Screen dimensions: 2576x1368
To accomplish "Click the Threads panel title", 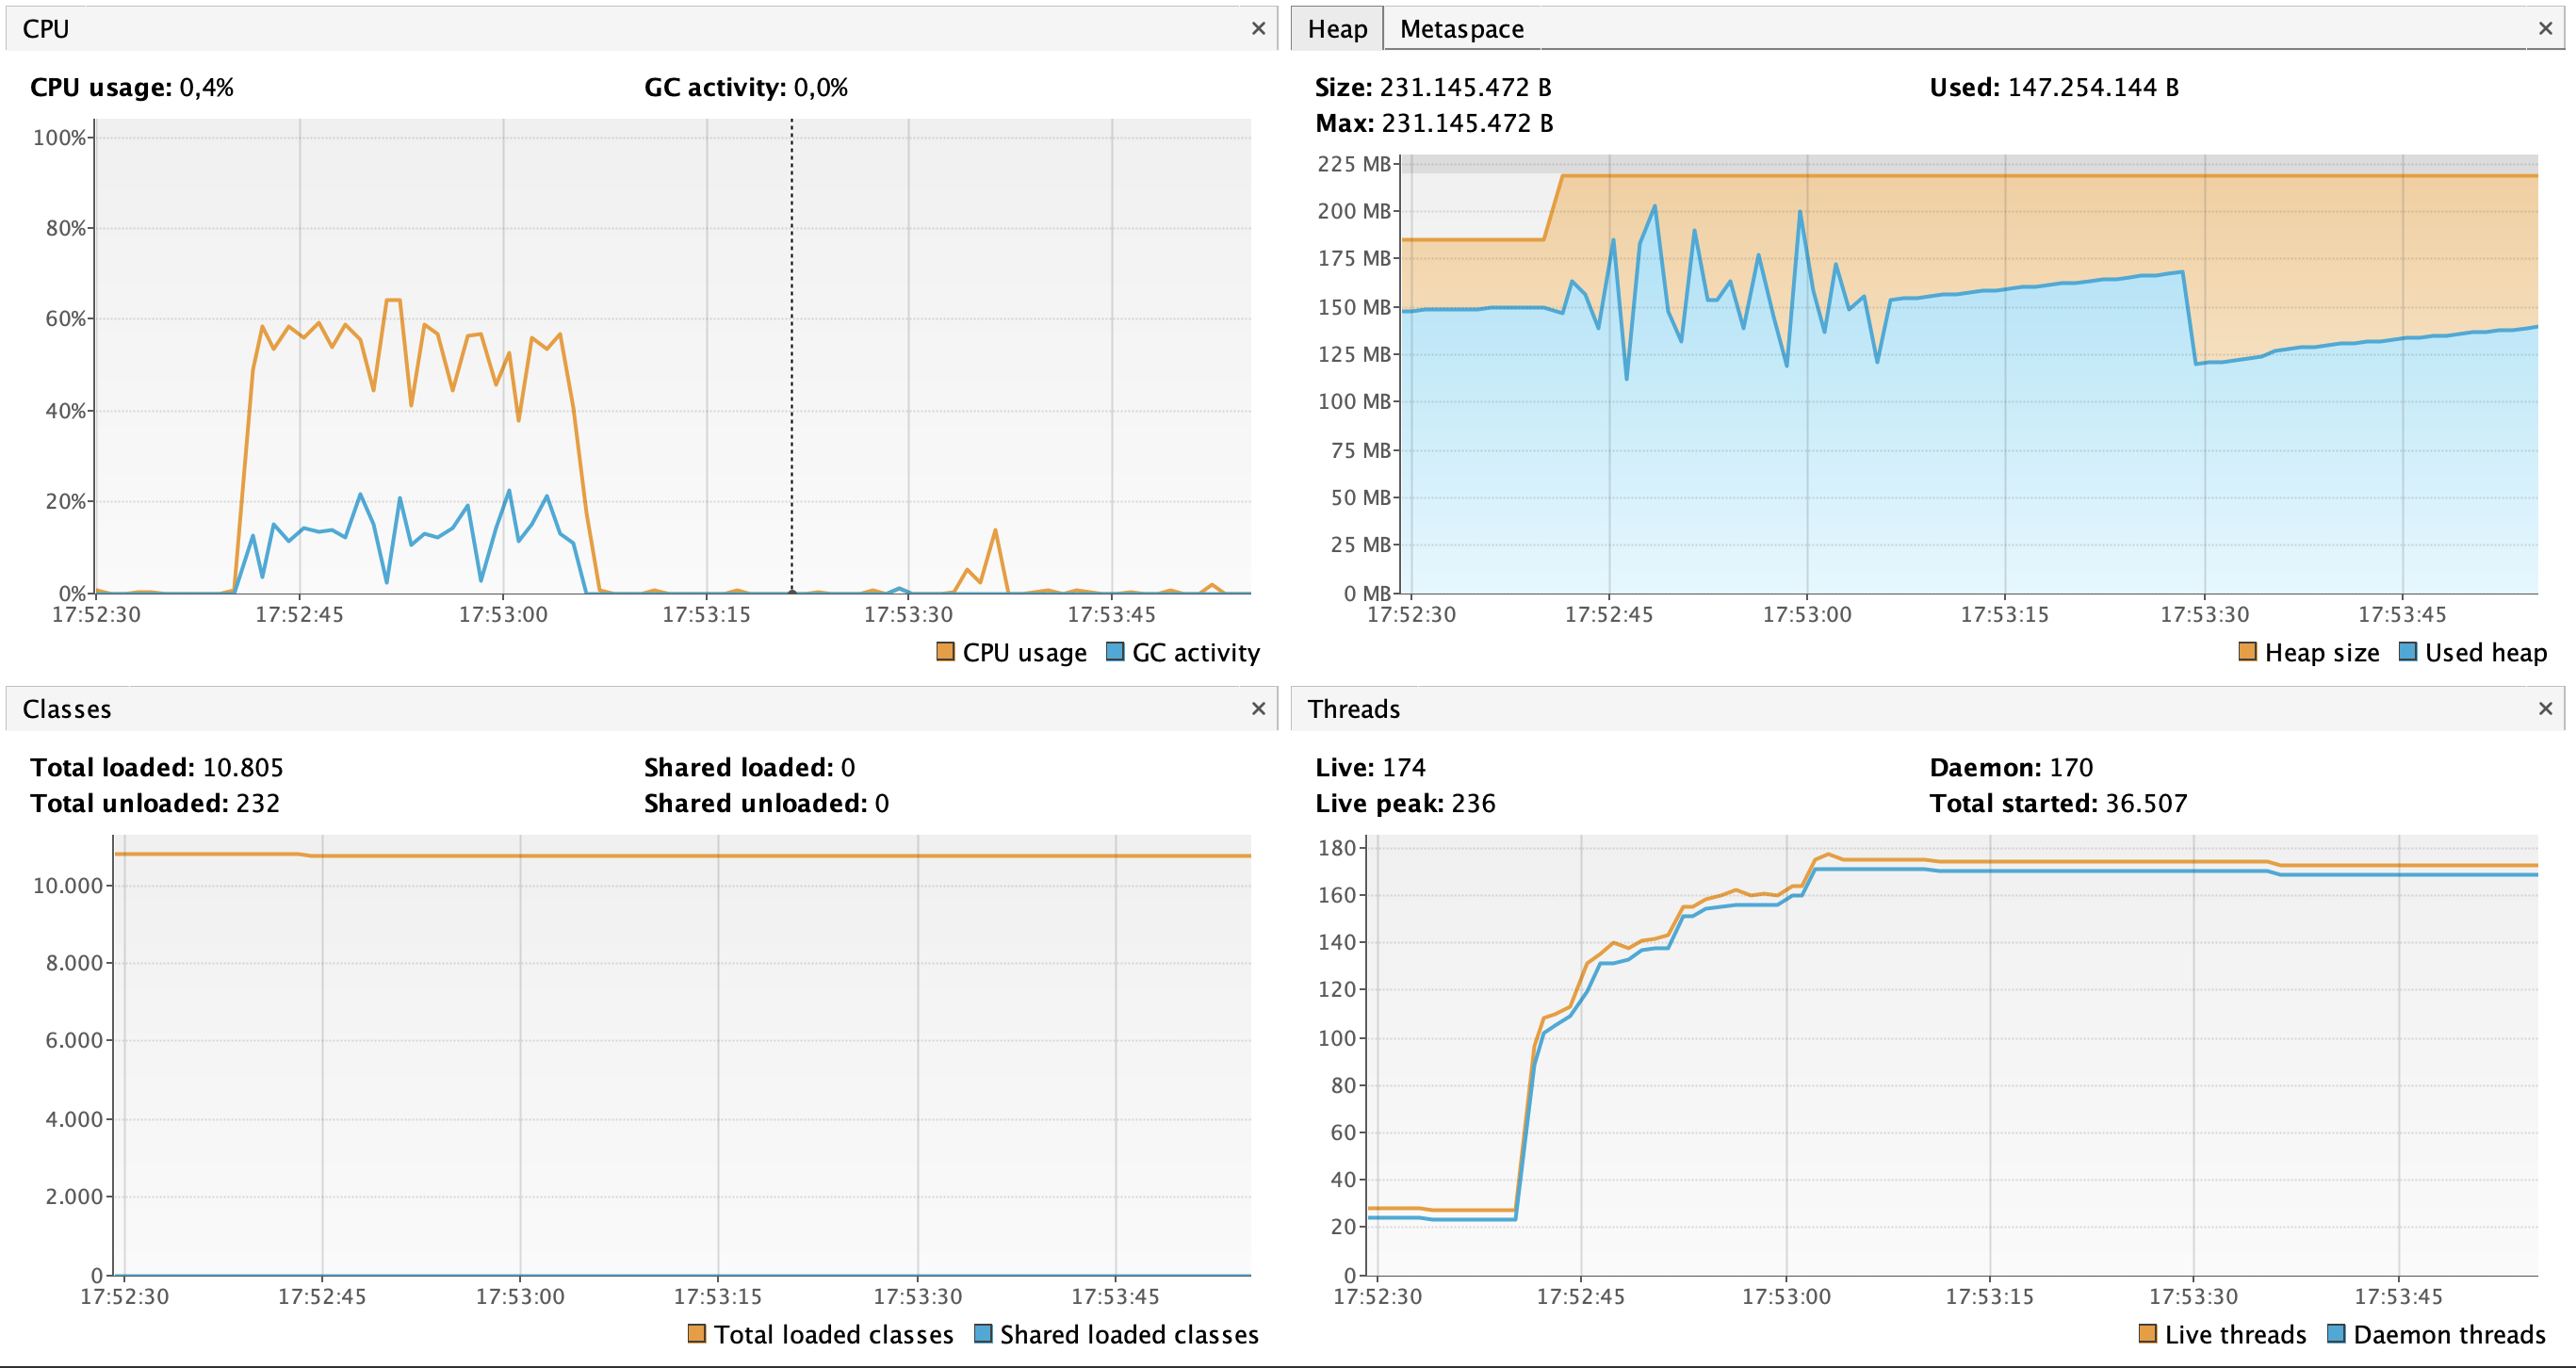I will (1354, 709).
